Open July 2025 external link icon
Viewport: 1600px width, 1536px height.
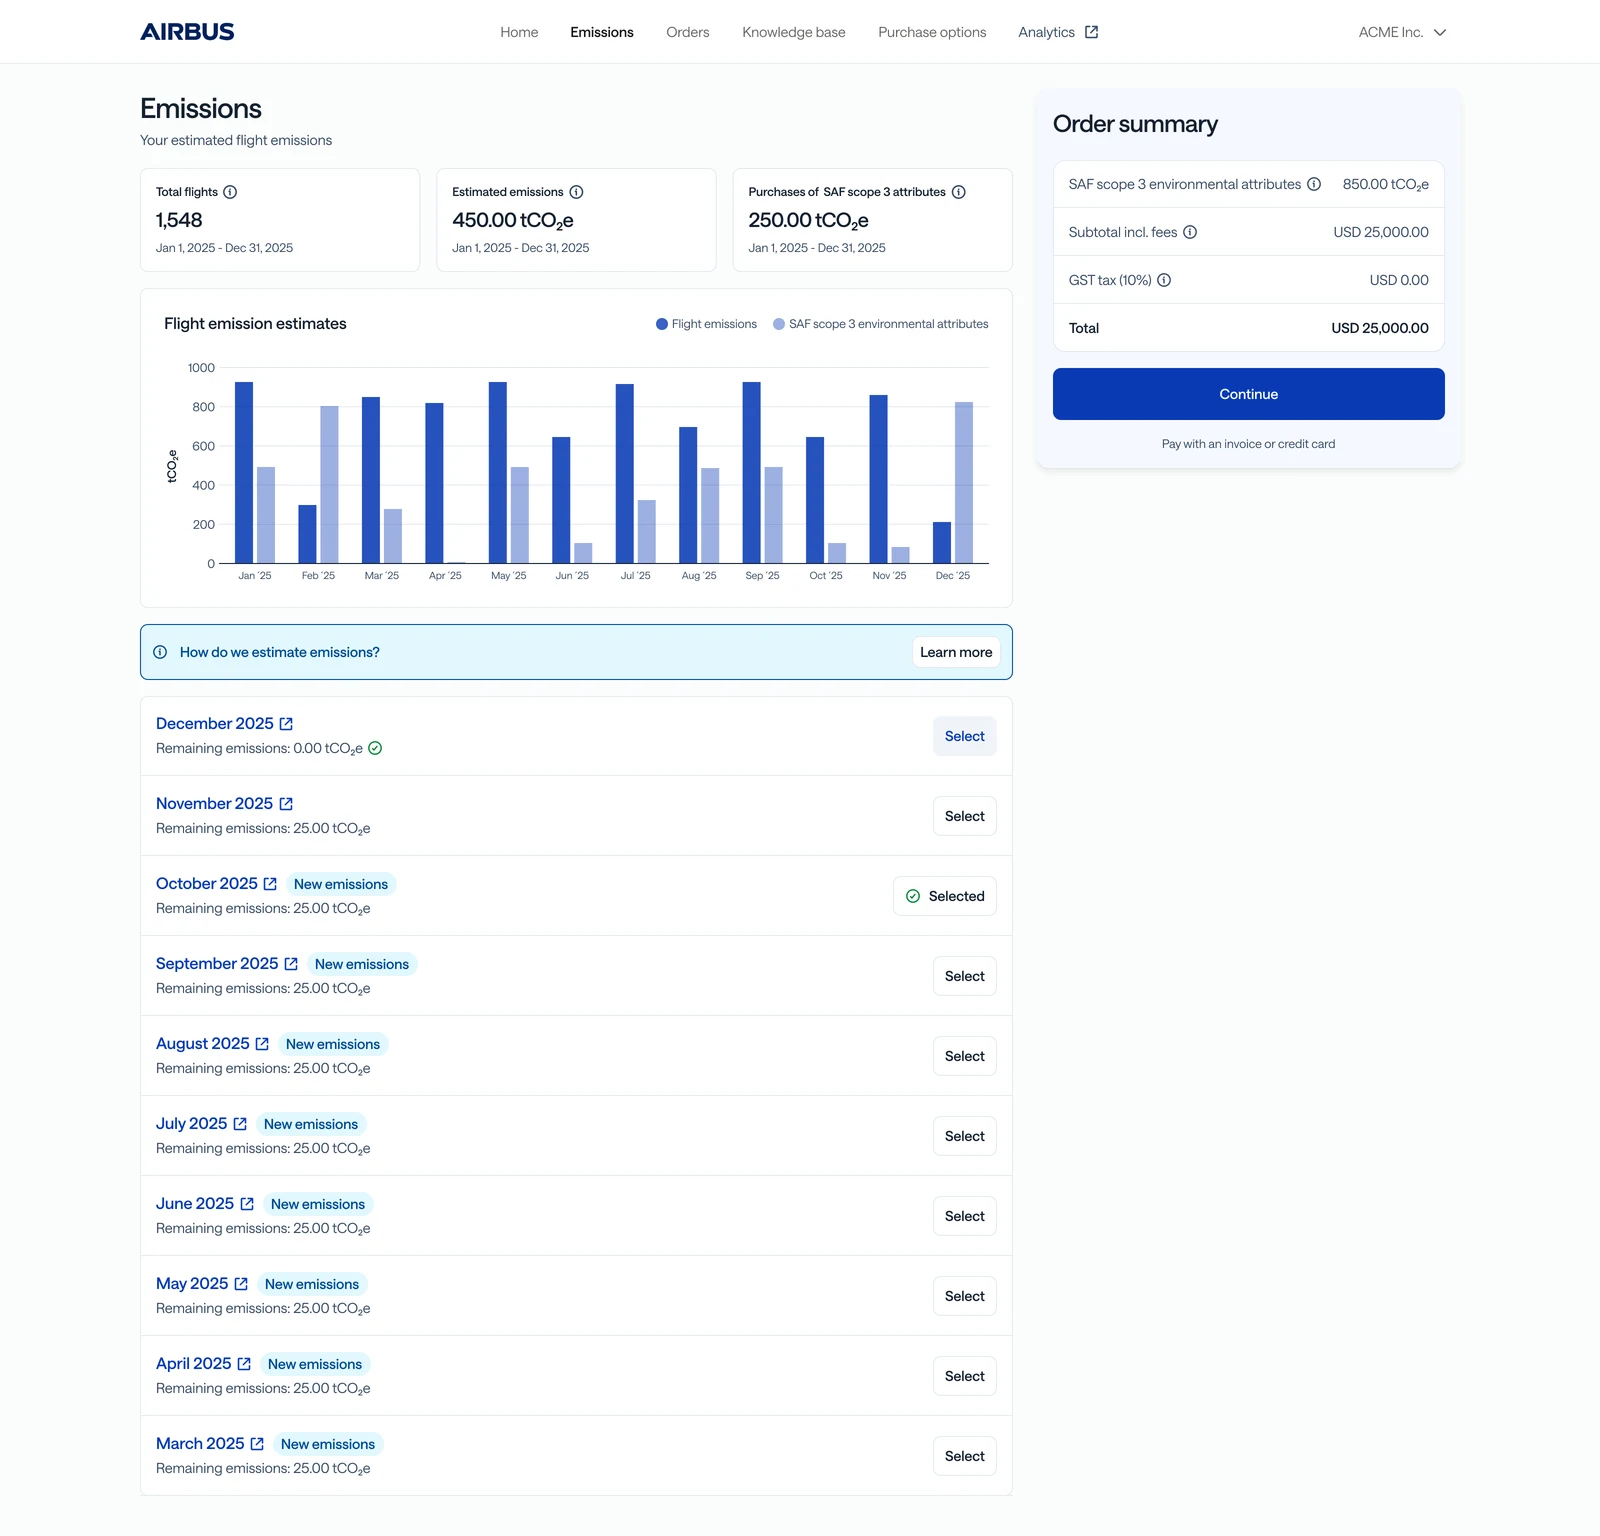[x=240, y=1124]
